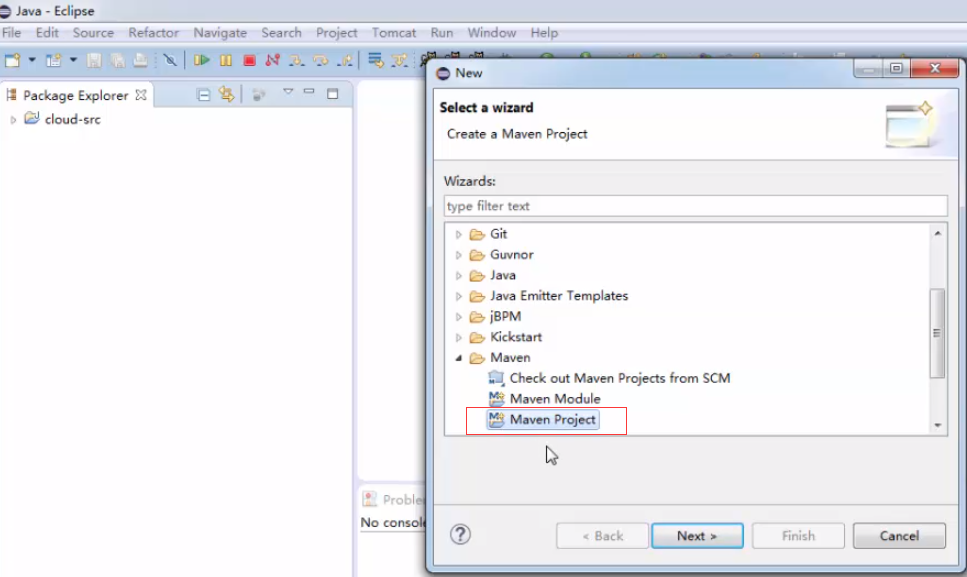Collapse all in Package Explorer
This screenshot has height=577, width=967.
click(203, 95)
